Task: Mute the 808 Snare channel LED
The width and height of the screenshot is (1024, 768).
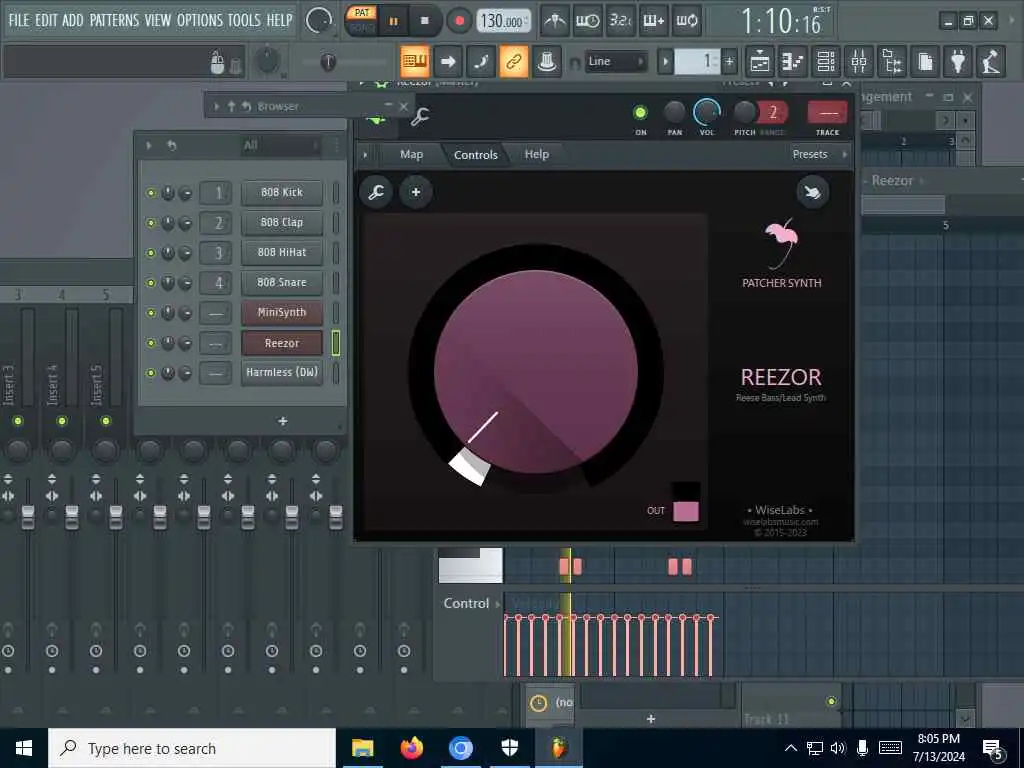Action: (x=151, y=283)
